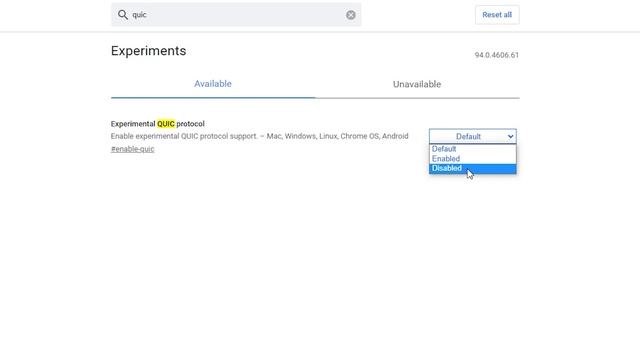The height and width of the screenshot is (360, 640).
Task: Choose Default in the dropdown list
Action: click(473, 149)
